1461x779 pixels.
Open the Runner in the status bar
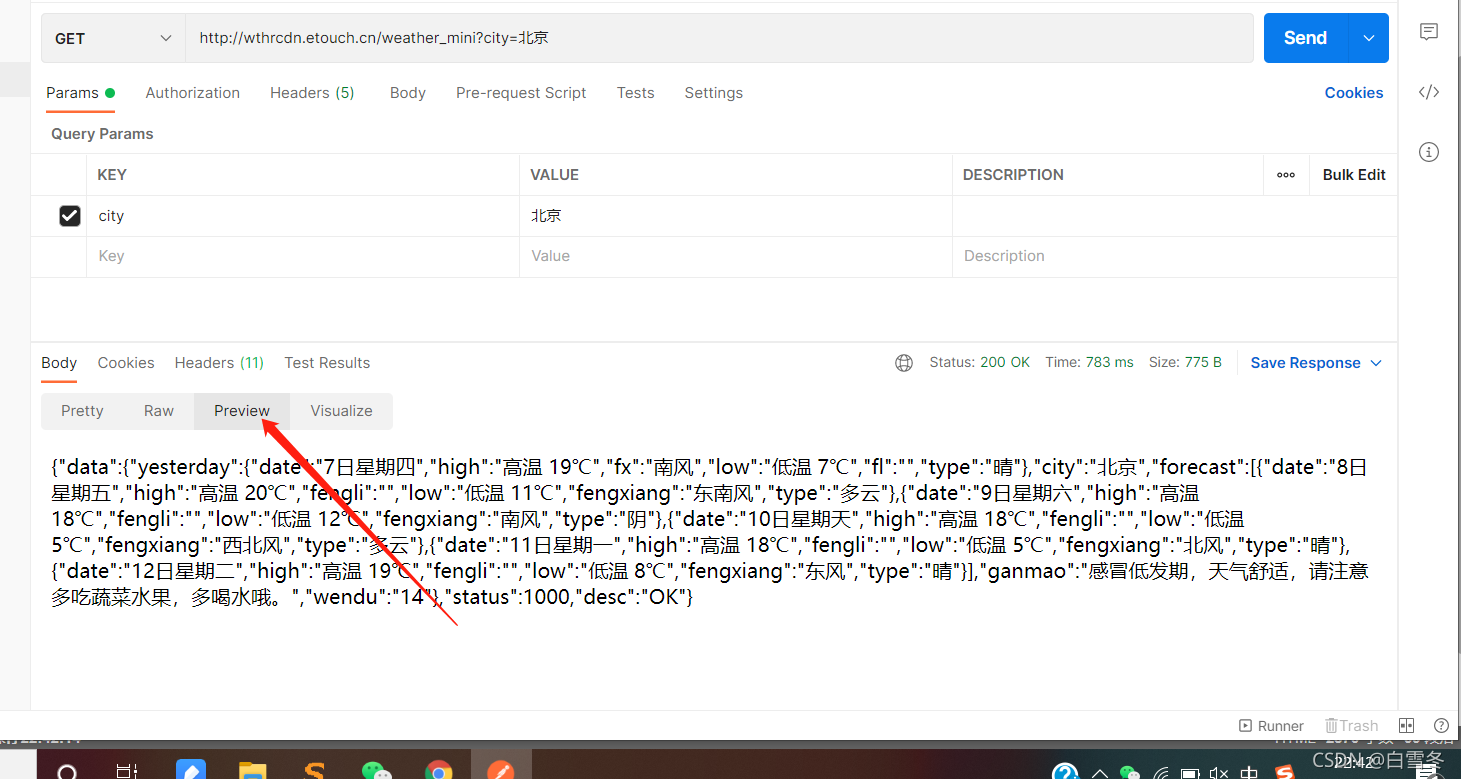[x=1271, y=726]
